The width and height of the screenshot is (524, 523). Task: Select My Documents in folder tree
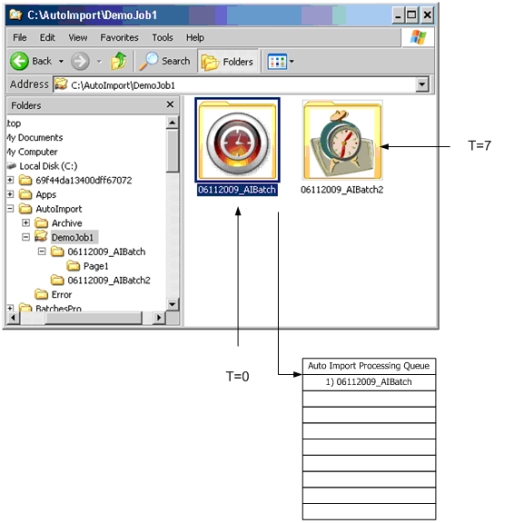click(x=35, y=138)
